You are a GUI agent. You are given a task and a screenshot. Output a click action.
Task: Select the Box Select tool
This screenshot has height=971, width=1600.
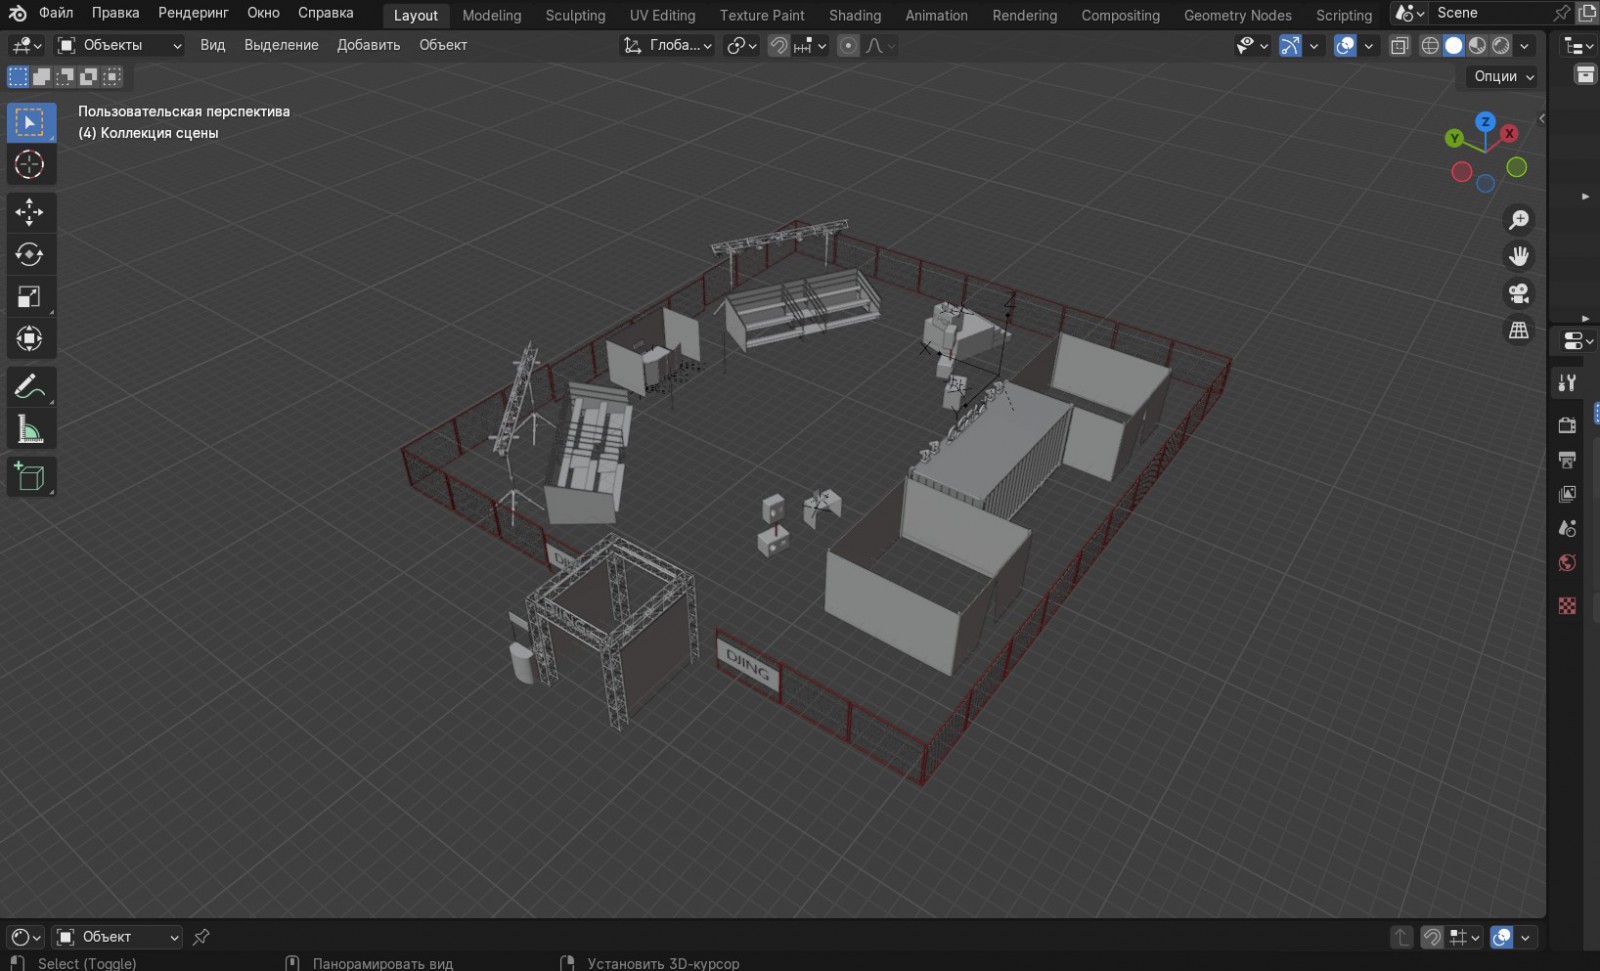(30, 122)
